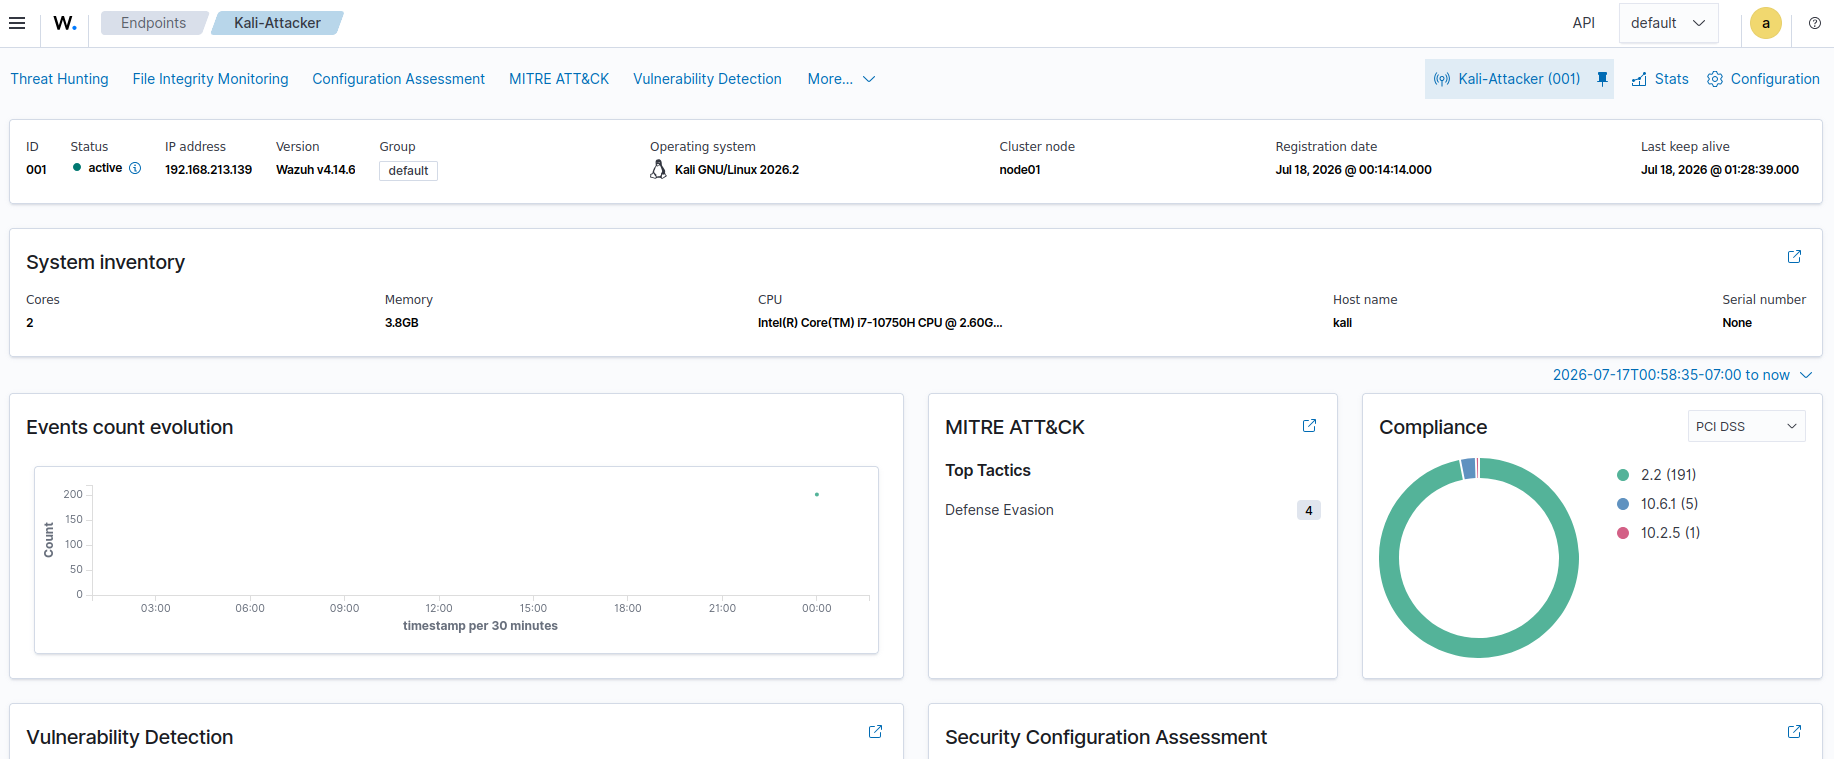Click the status info icon next to active
Screen dimensions: 1834x759
(x=135, y=168)
